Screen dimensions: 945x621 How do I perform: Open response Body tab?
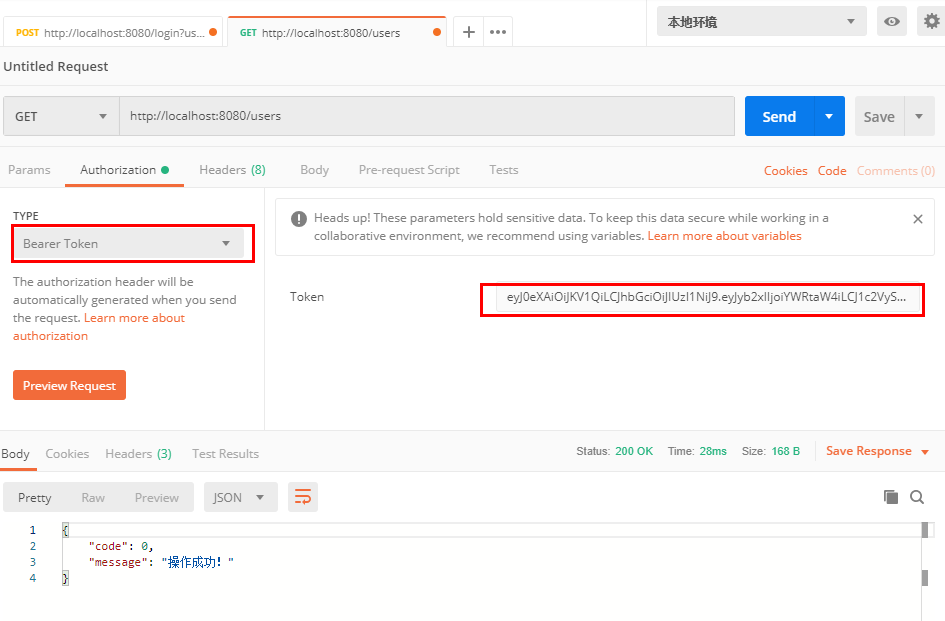16,454
